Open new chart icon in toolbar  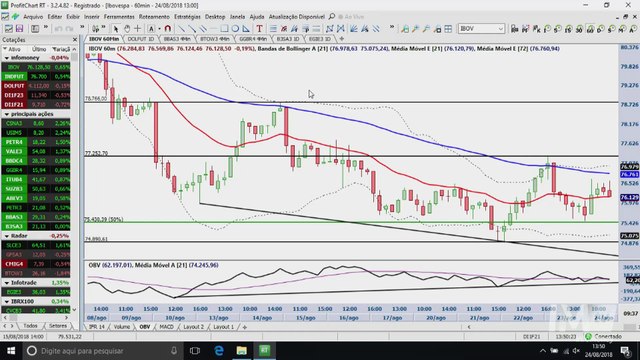coord(8,29)
